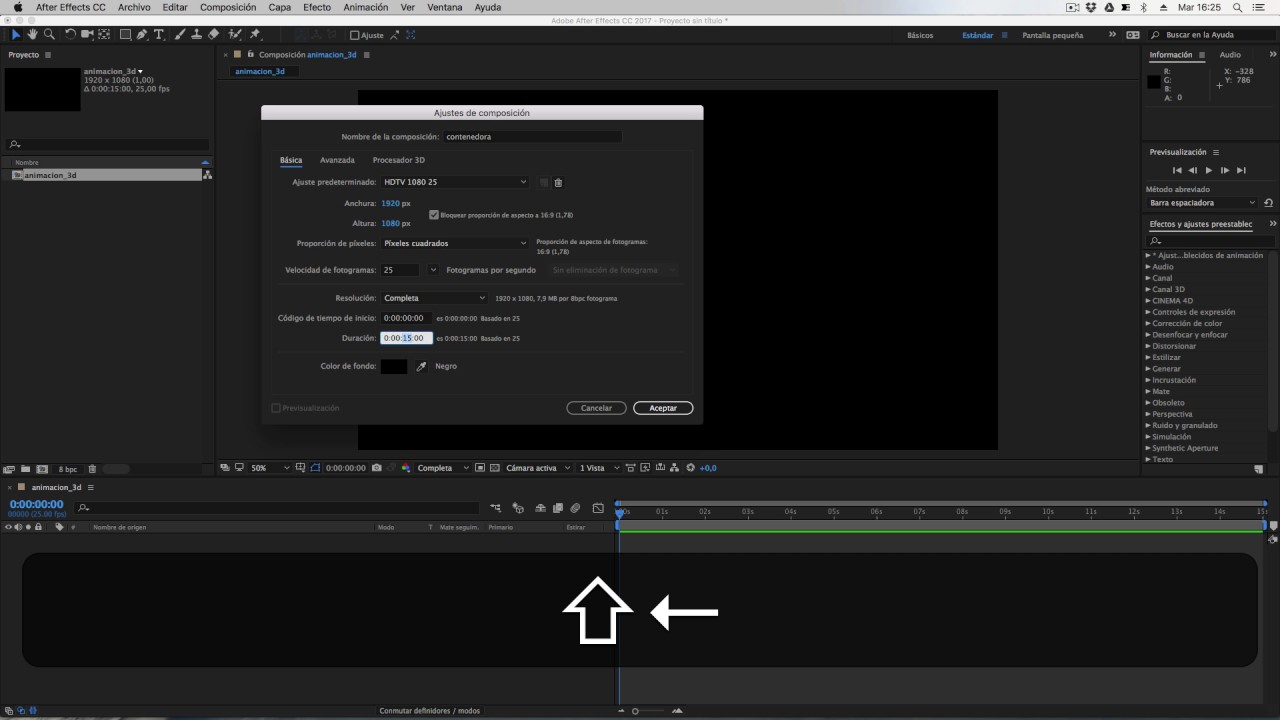1280x720 pixels.
Task: Open the Píxeles cuadrados dropdown
Action: [x=455, y=243]
